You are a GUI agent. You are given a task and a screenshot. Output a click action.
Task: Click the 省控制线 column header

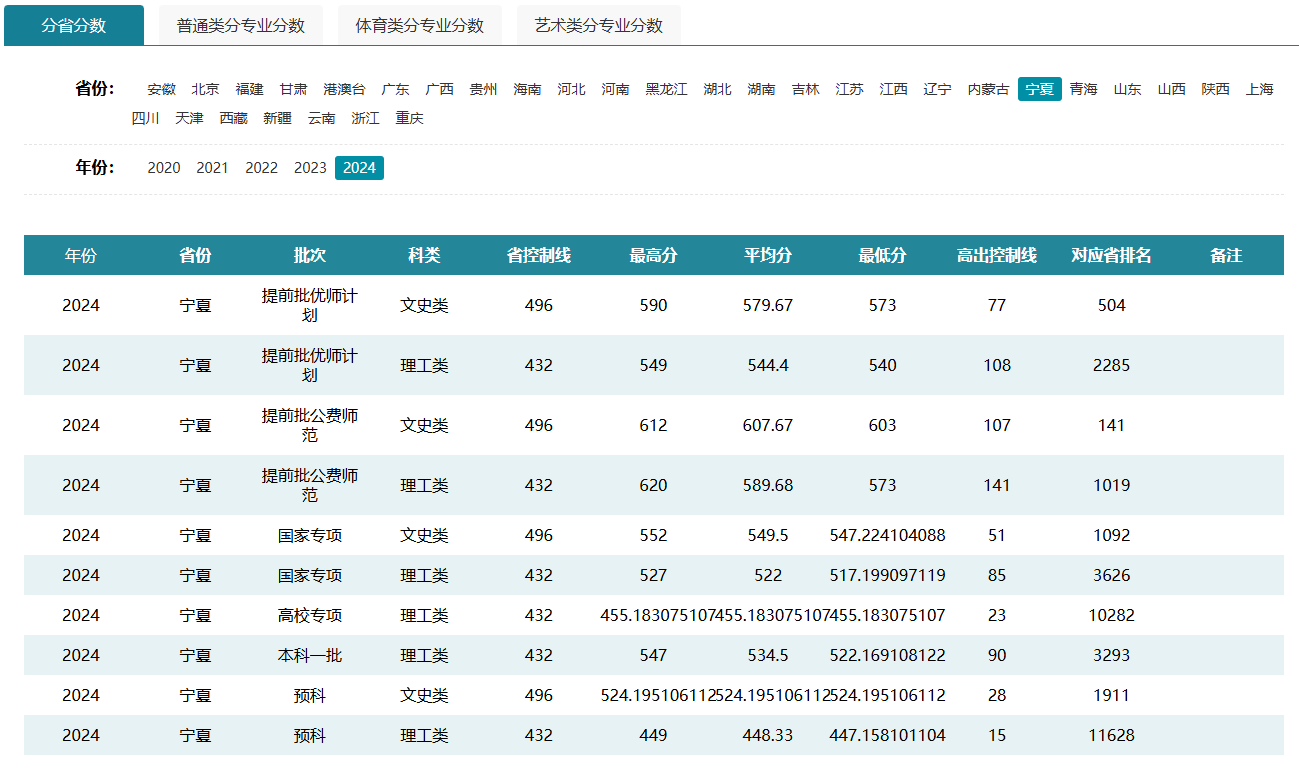pos(538,255)
